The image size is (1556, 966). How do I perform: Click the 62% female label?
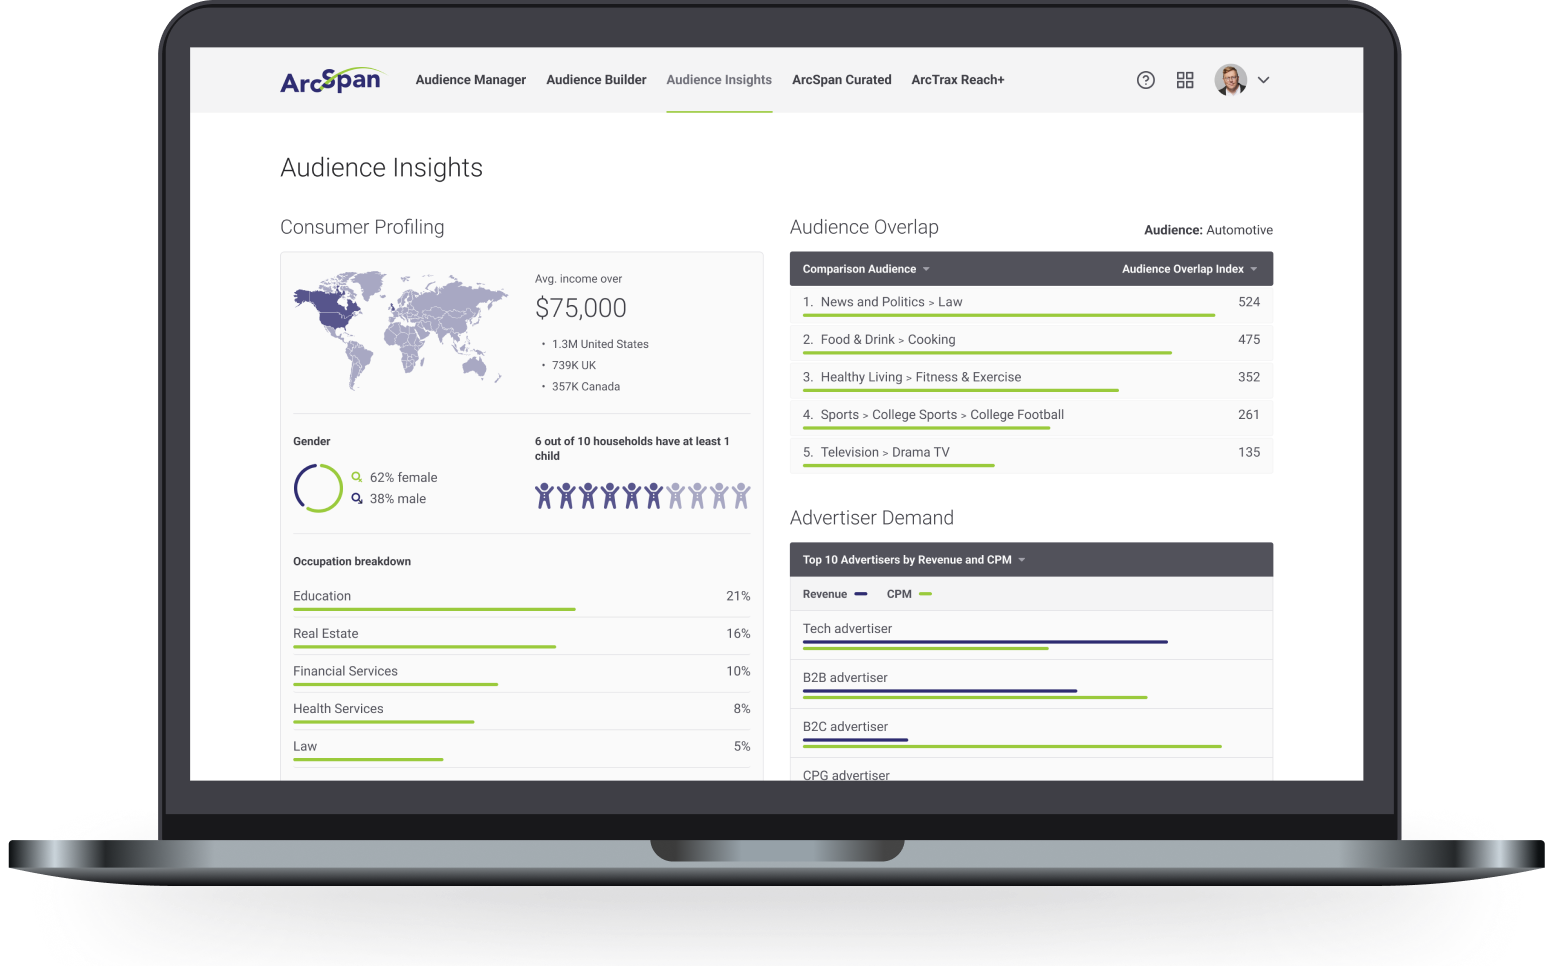404,477
